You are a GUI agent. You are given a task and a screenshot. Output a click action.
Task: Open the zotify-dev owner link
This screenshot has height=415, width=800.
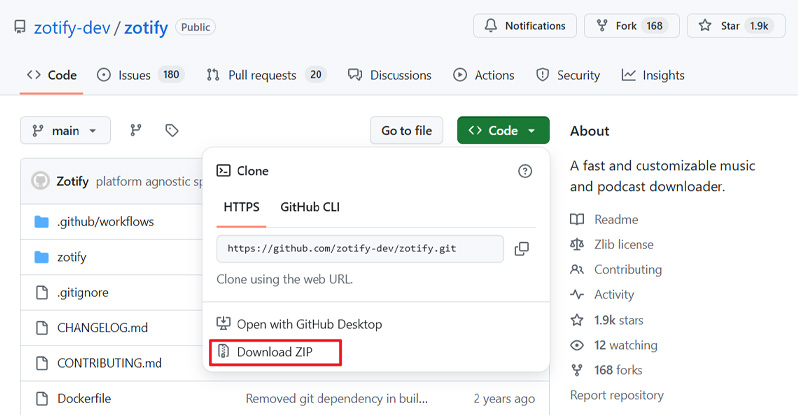(72, 28)
